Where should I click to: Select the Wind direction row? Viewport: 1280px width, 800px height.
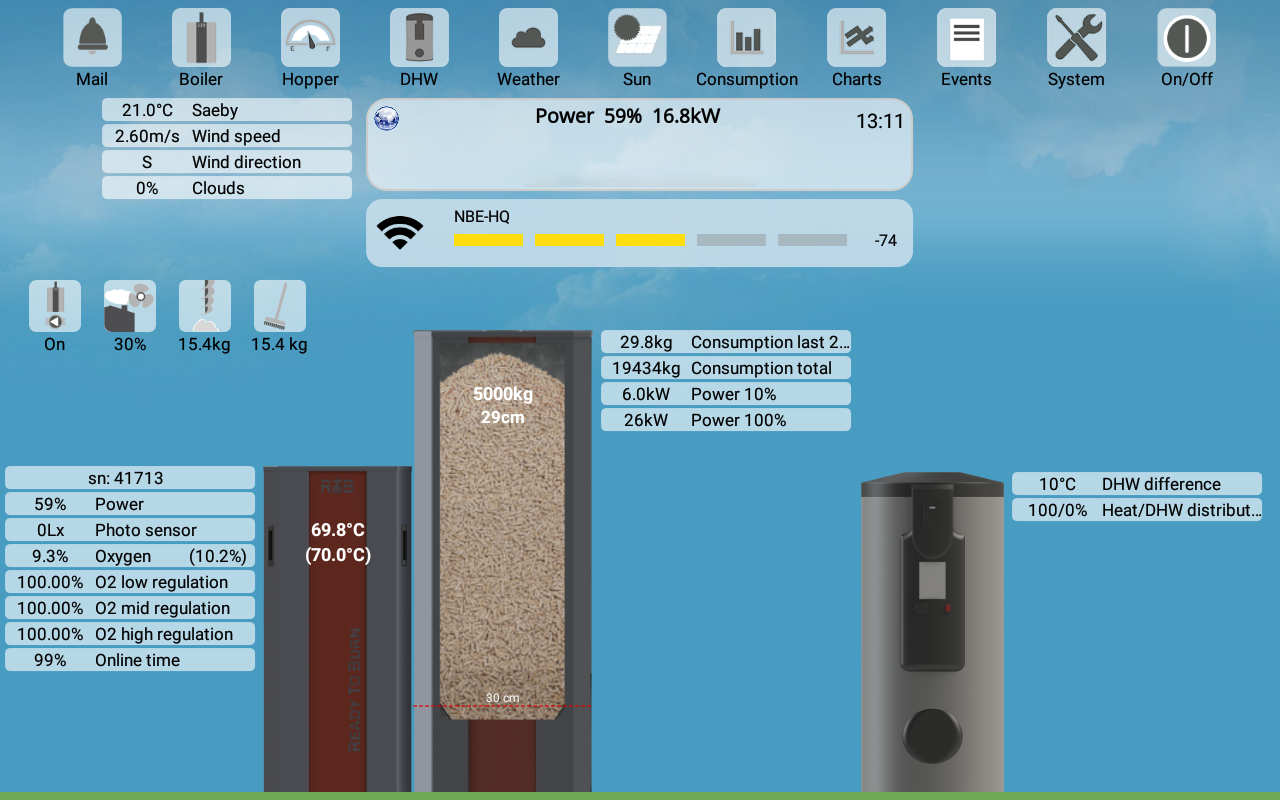[x=227, y=162]
